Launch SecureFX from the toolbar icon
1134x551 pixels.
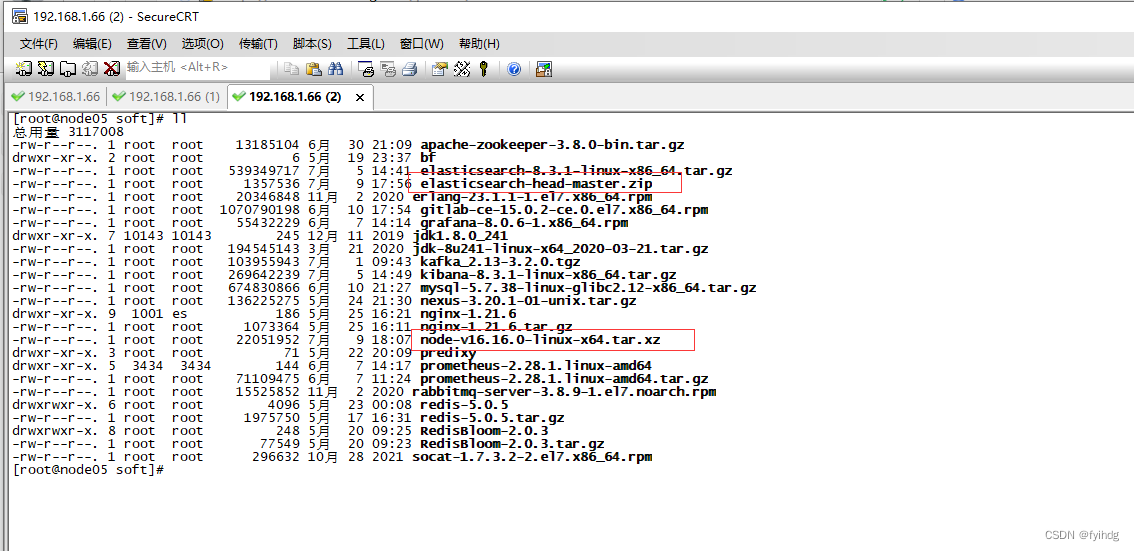point(544,69)
